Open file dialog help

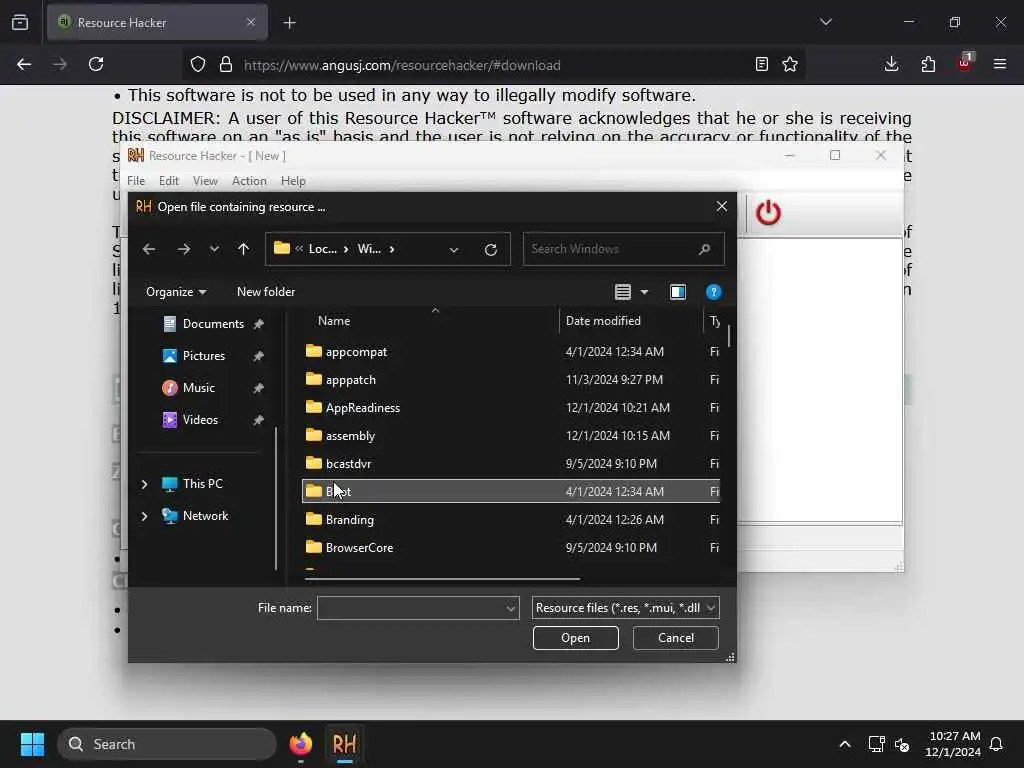coord(714,292)
